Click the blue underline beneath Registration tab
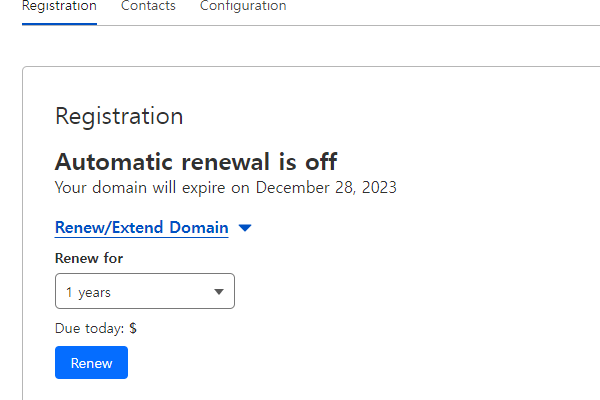Image resolution: width=600 pixels, height=400 pixels. click(59, 24)
